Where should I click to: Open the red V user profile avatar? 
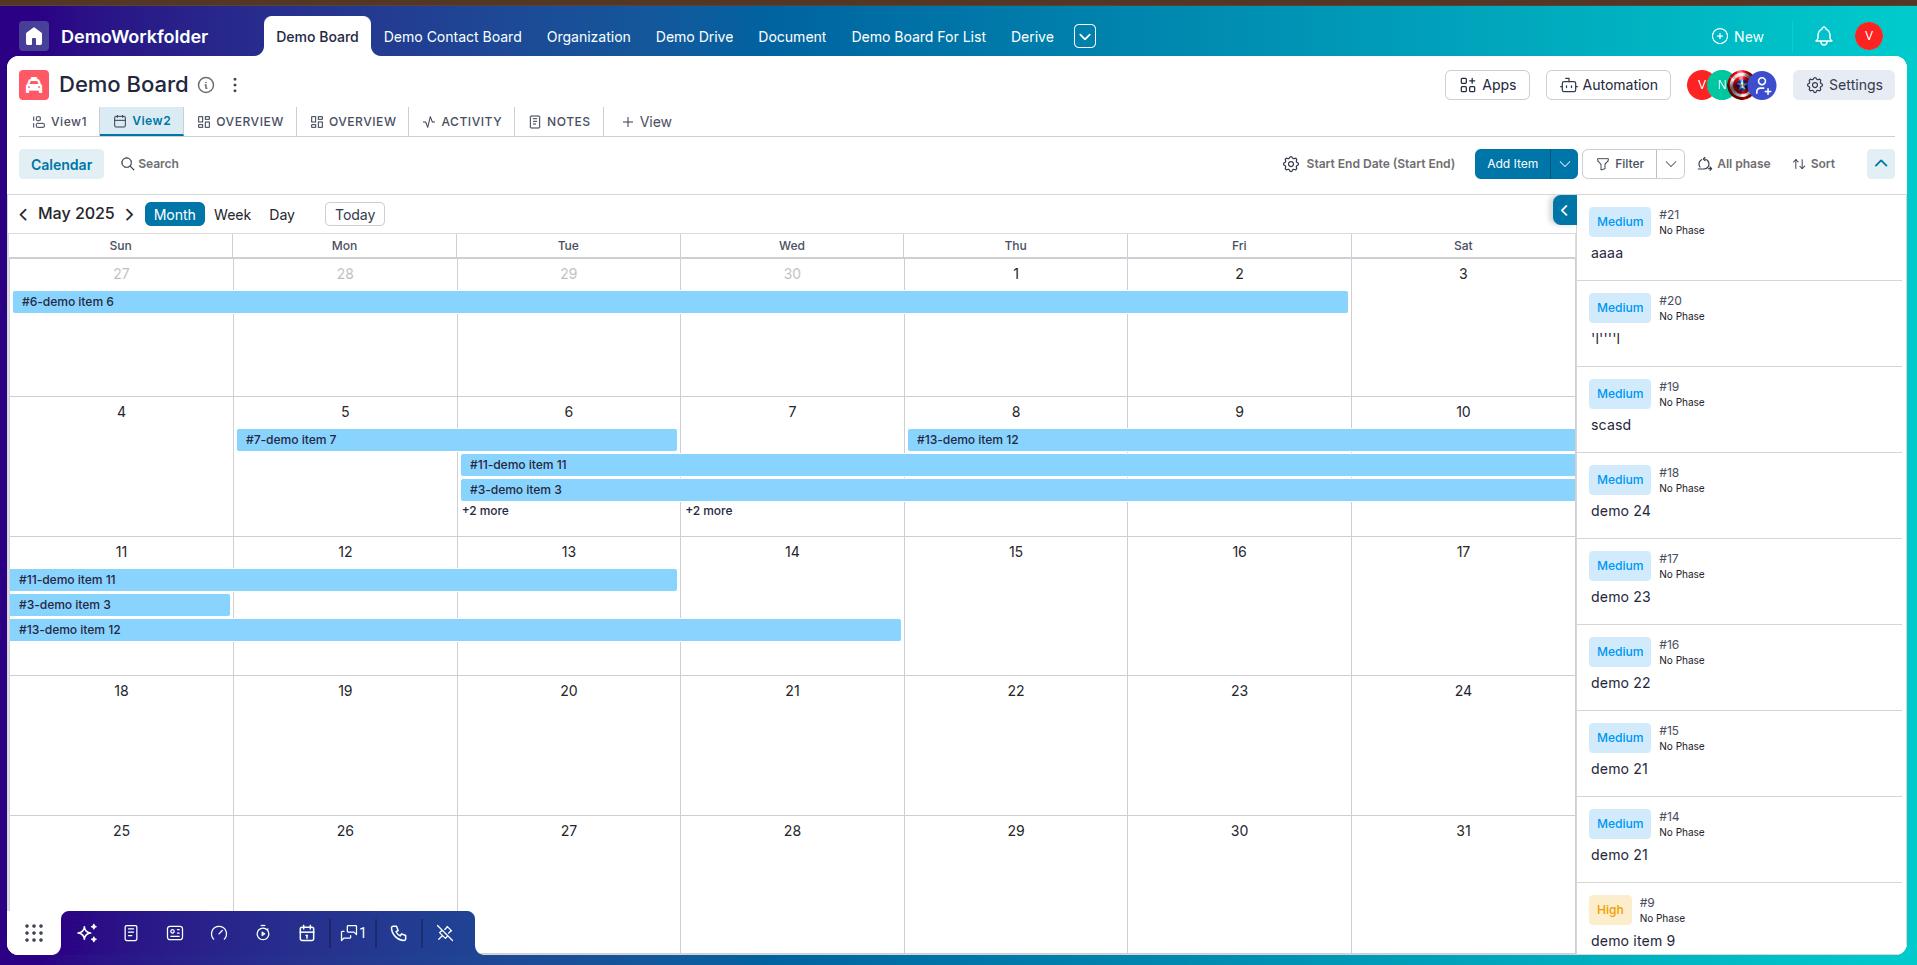pyautogui.click(x=1868, y=36)
